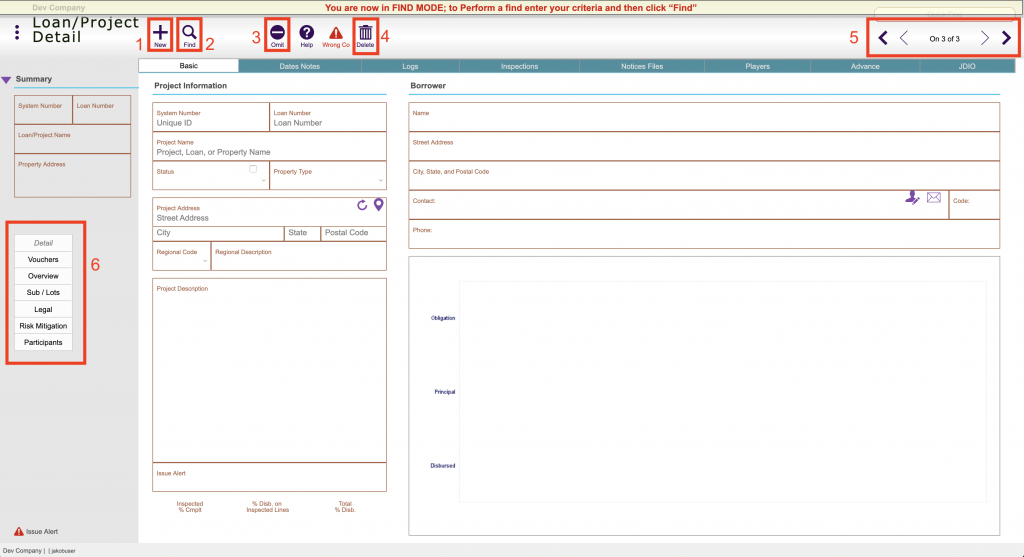Switch to the JDIO tab

(x=967, y=66)
